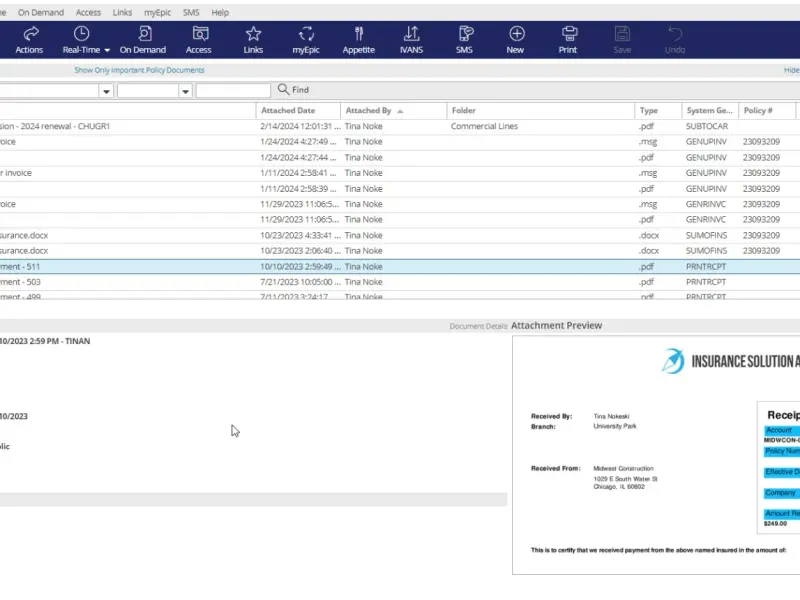Screen dimensions: 800x600
Task: Click the New plus icon
Action: [x=517, y=34]
